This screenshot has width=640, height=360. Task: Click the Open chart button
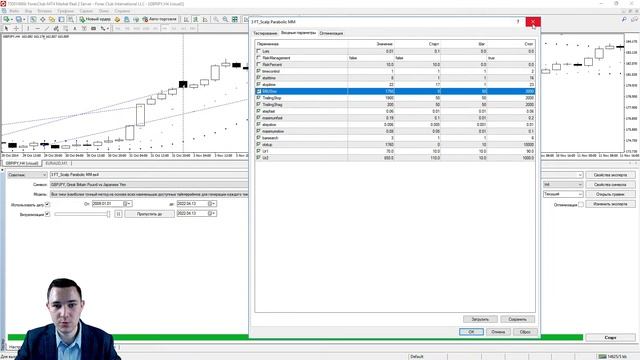click(611, 194)
